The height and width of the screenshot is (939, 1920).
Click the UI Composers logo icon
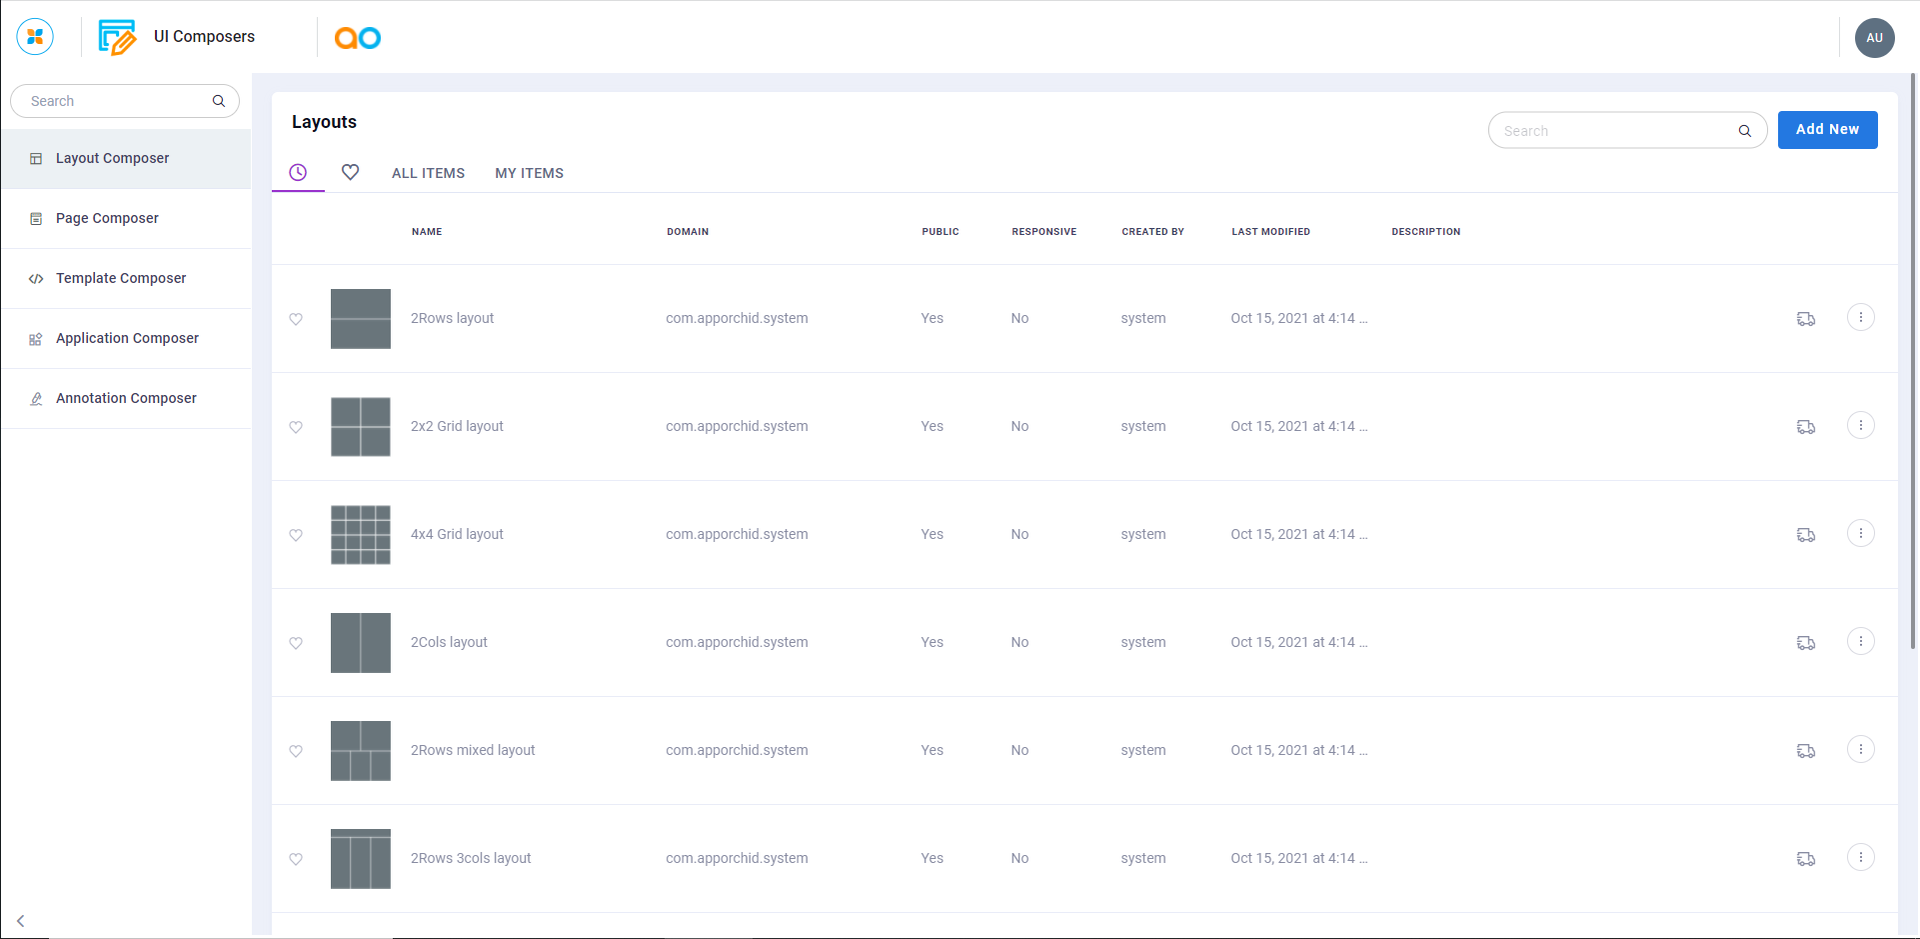coord(117,37)
